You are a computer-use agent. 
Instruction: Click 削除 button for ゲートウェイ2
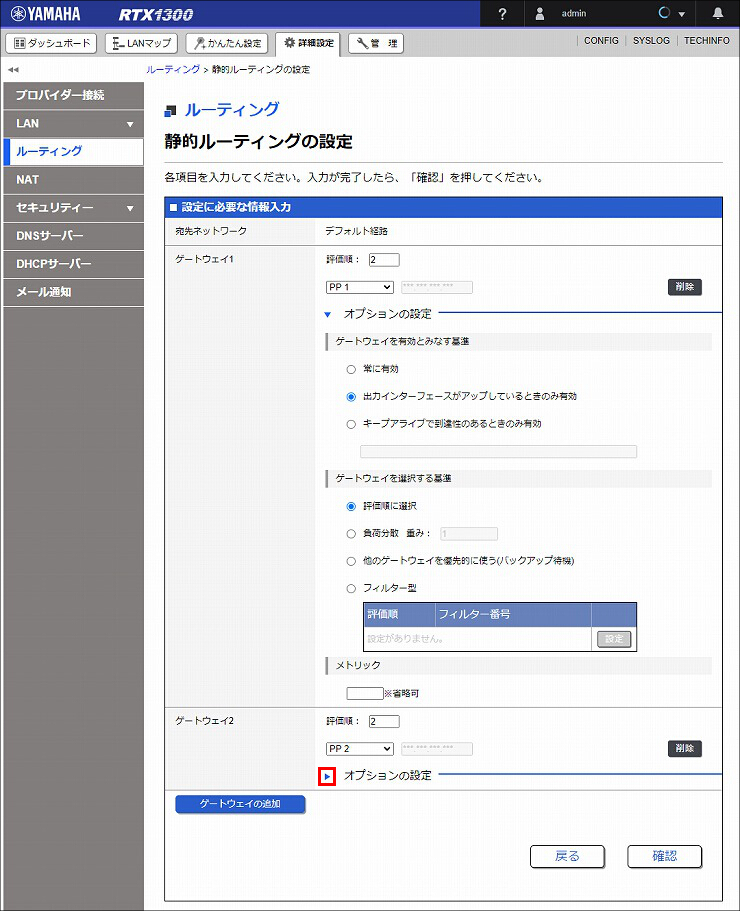click(x=685, y=749)
